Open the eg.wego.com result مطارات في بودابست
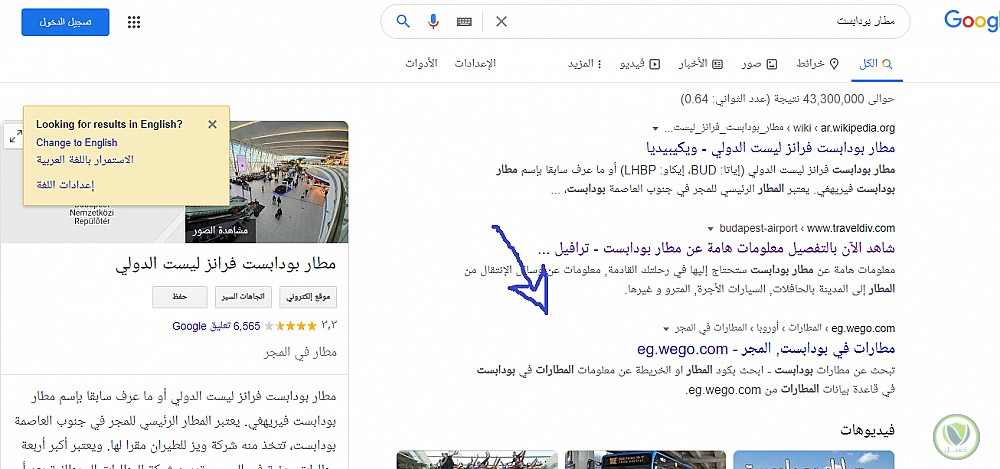 pos(767,348)
